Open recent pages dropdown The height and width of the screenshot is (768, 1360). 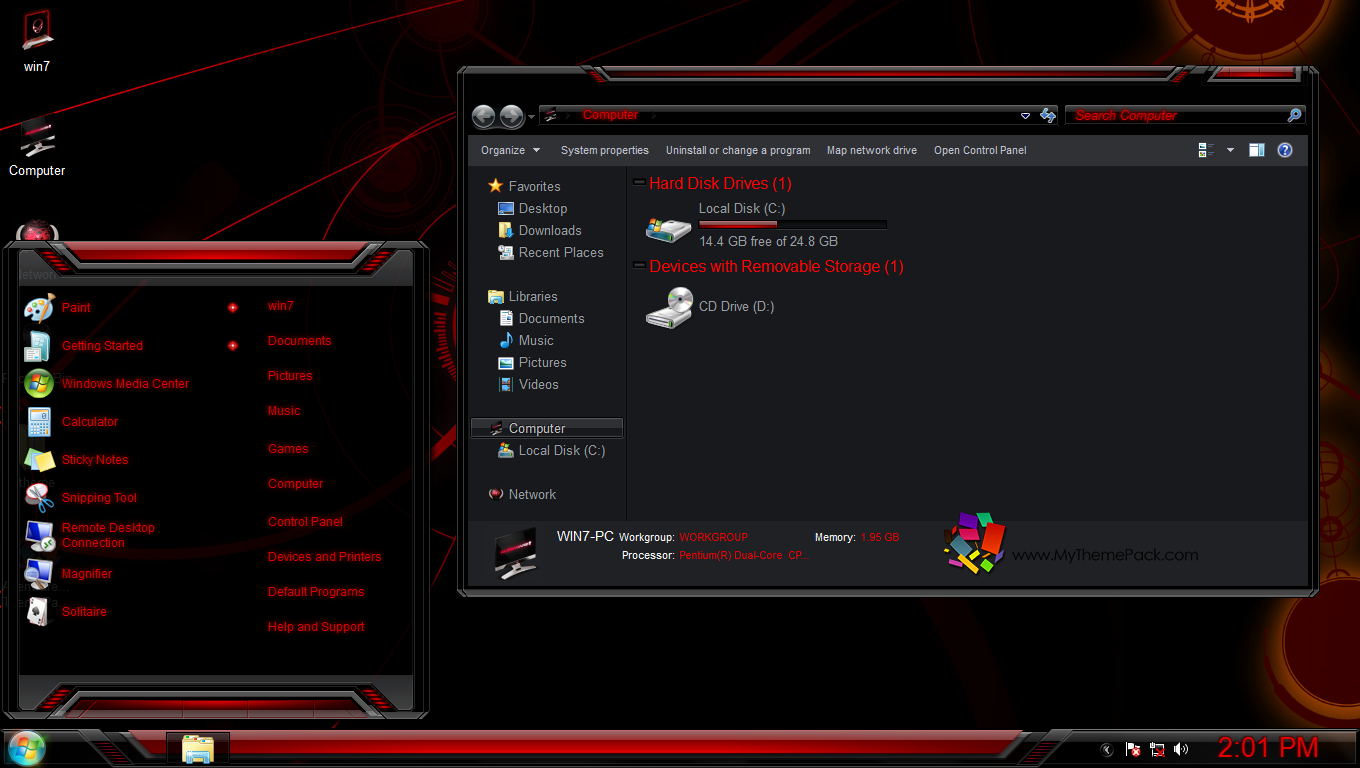coord(531,116)
